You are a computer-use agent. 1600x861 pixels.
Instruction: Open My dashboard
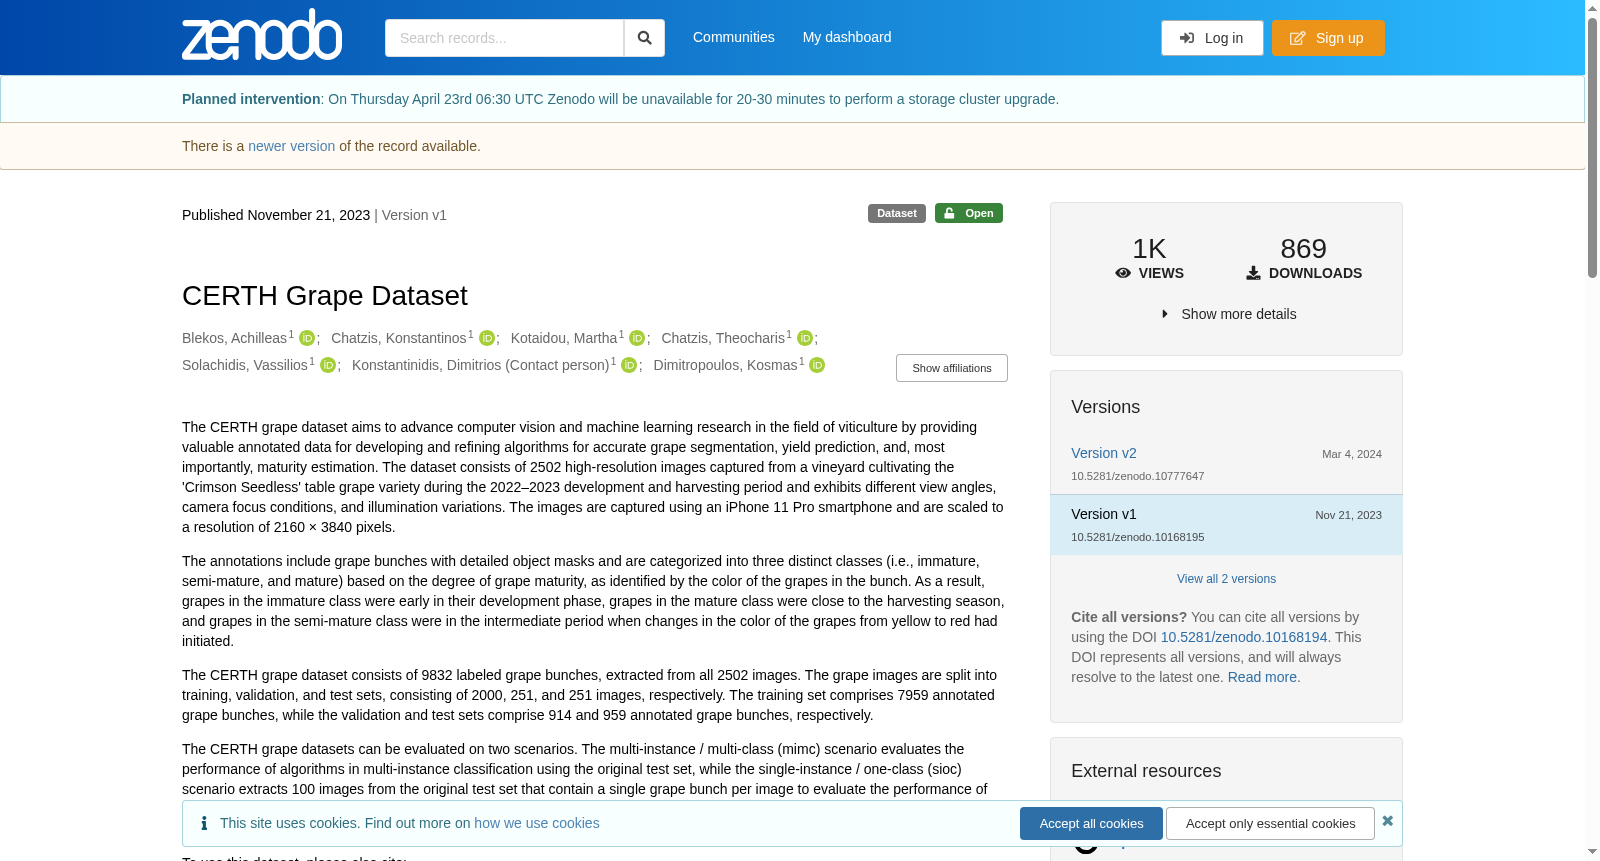pos(847,37)
